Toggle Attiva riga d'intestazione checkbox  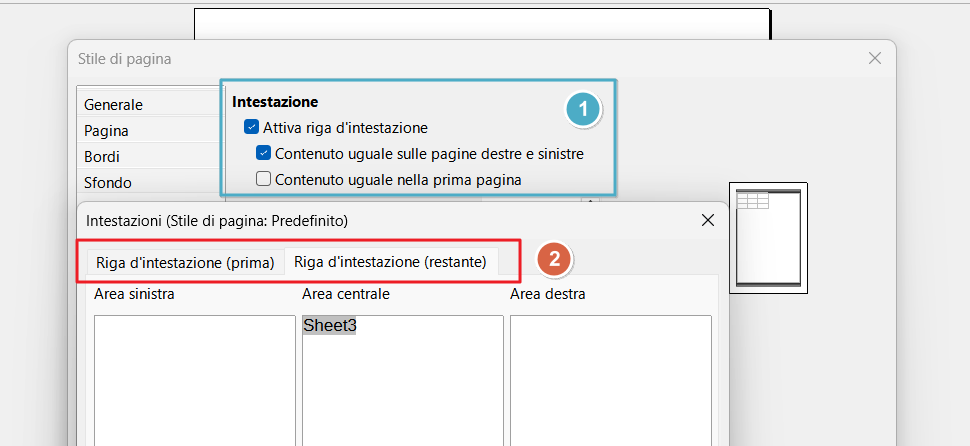tap(251, 128)
